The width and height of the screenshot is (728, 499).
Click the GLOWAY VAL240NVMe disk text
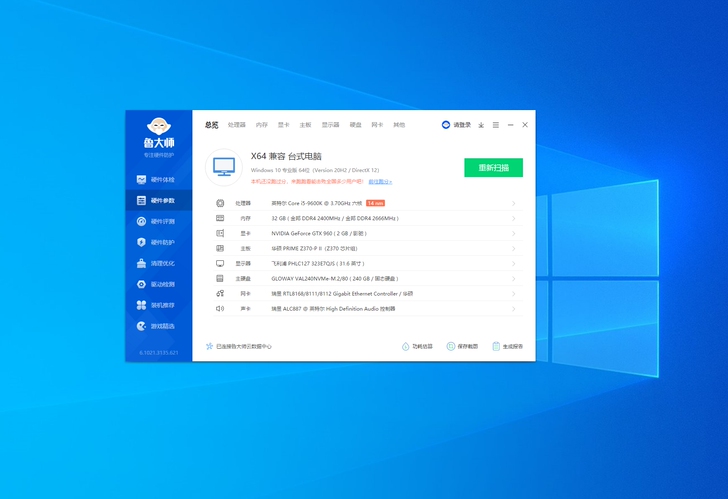point(335,279)
